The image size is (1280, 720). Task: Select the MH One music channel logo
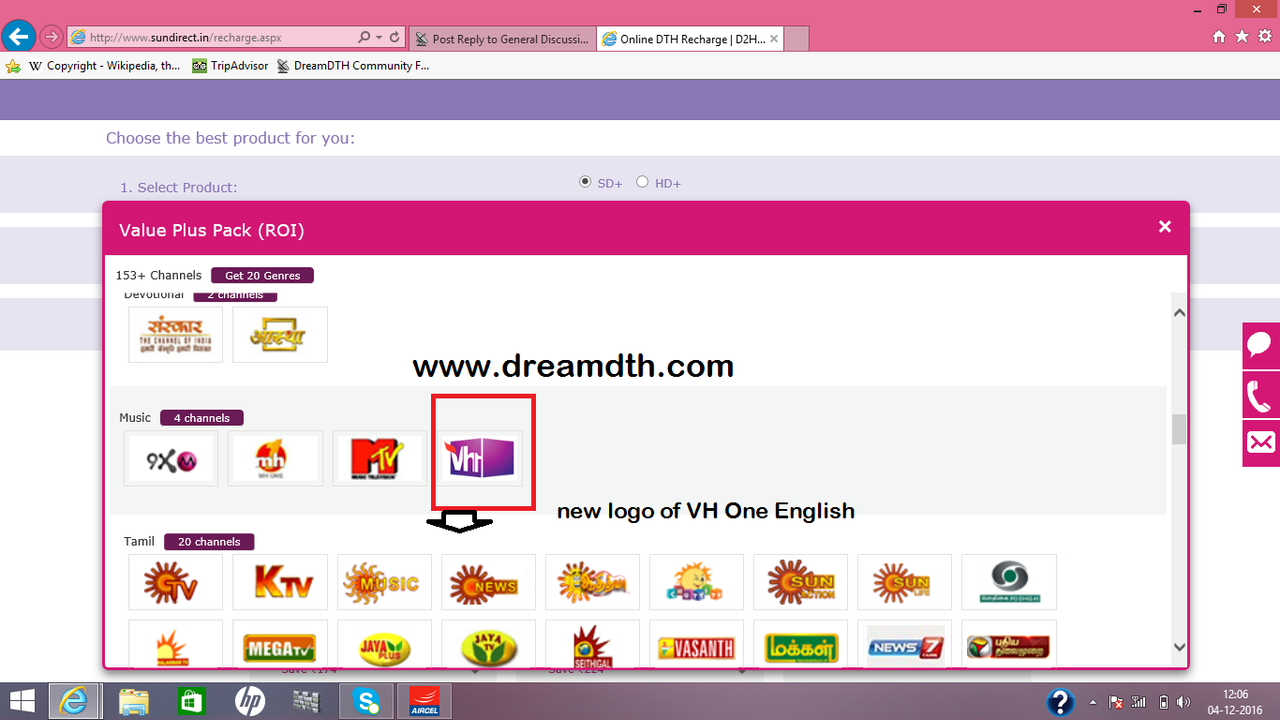[275, 458]
